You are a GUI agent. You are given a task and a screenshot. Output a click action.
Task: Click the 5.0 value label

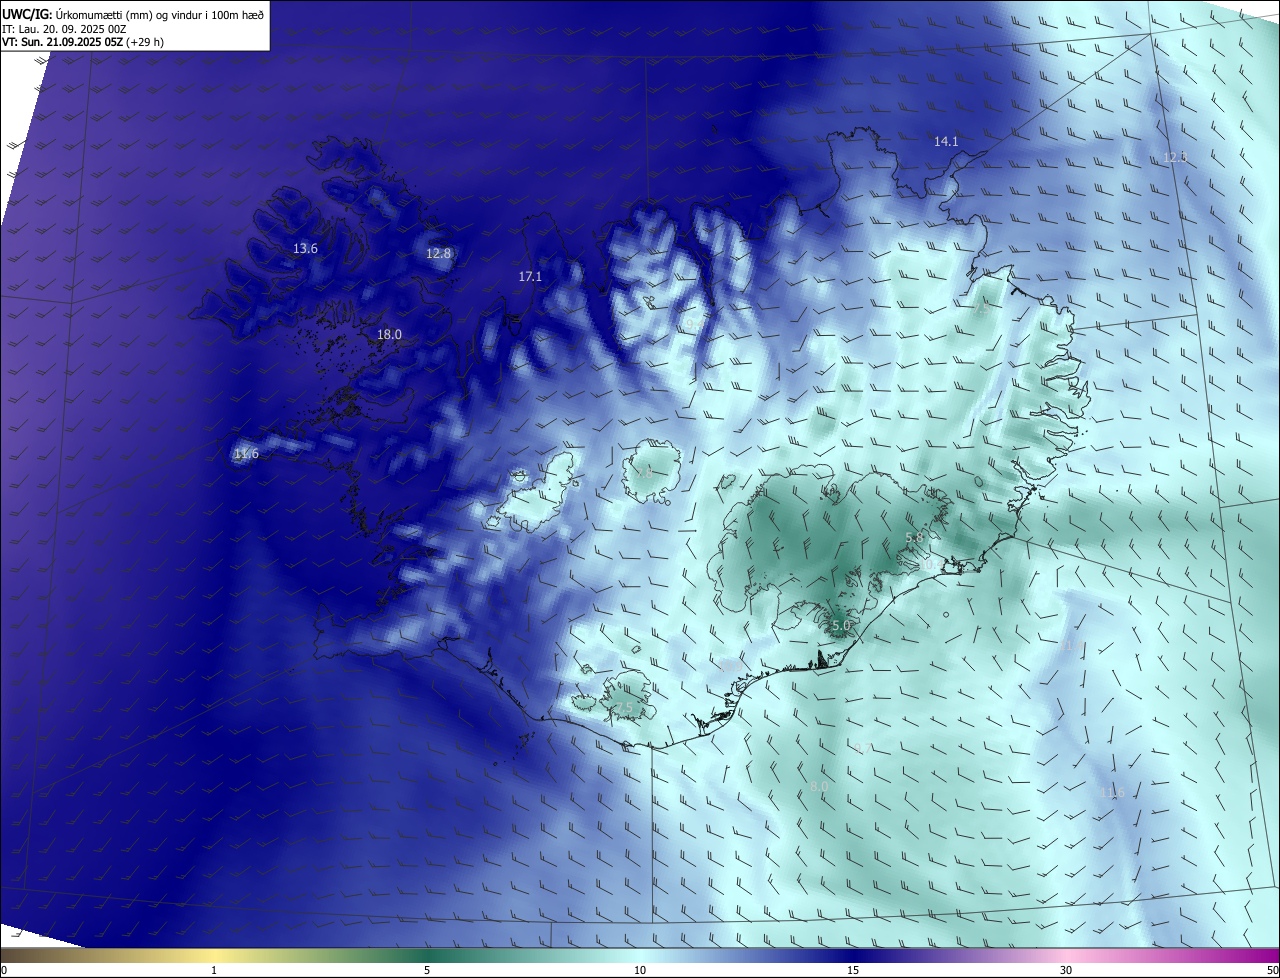pos(841,626)
